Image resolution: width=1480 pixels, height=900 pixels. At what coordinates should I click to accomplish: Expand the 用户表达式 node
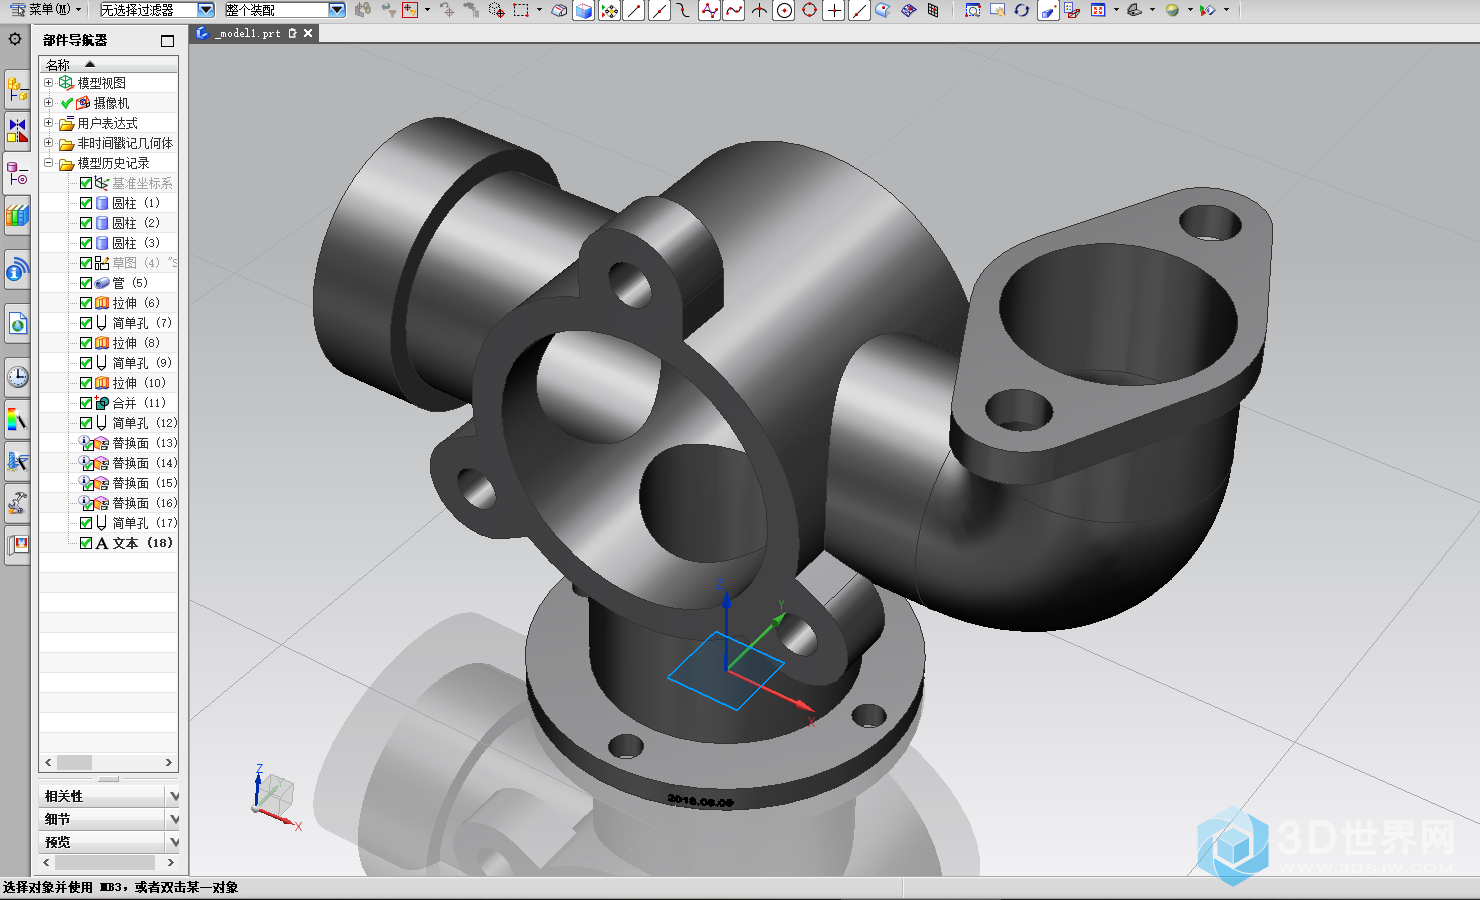coord(48,123)
